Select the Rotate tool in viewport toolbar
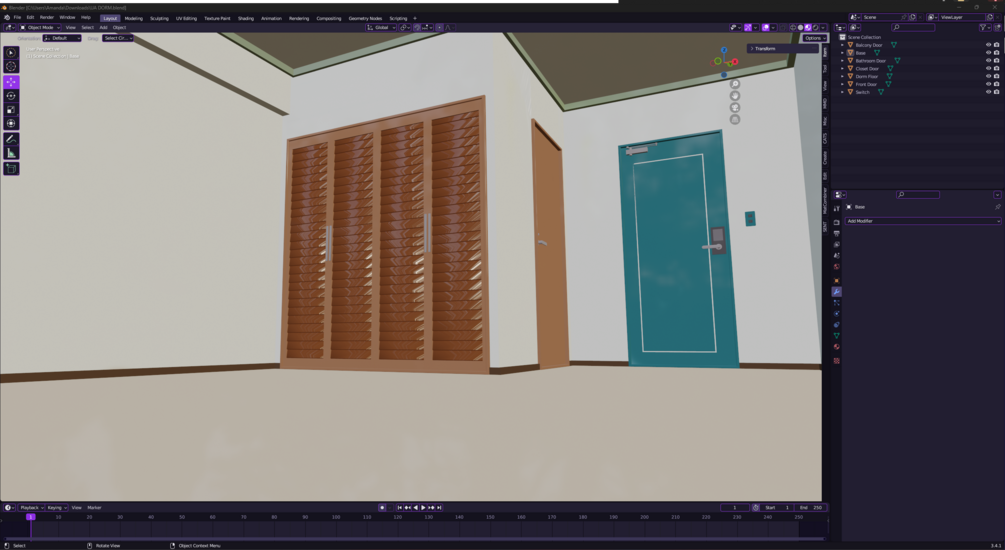This screenshot has width=1005, height=550. 11,96
